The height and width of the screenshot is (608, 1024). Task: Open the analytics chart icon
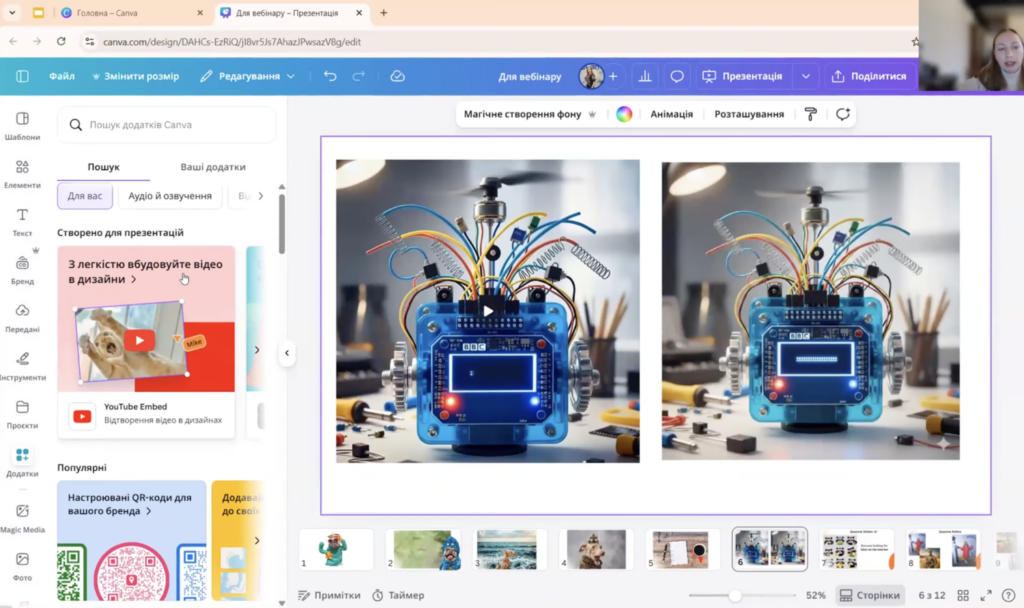645,76
